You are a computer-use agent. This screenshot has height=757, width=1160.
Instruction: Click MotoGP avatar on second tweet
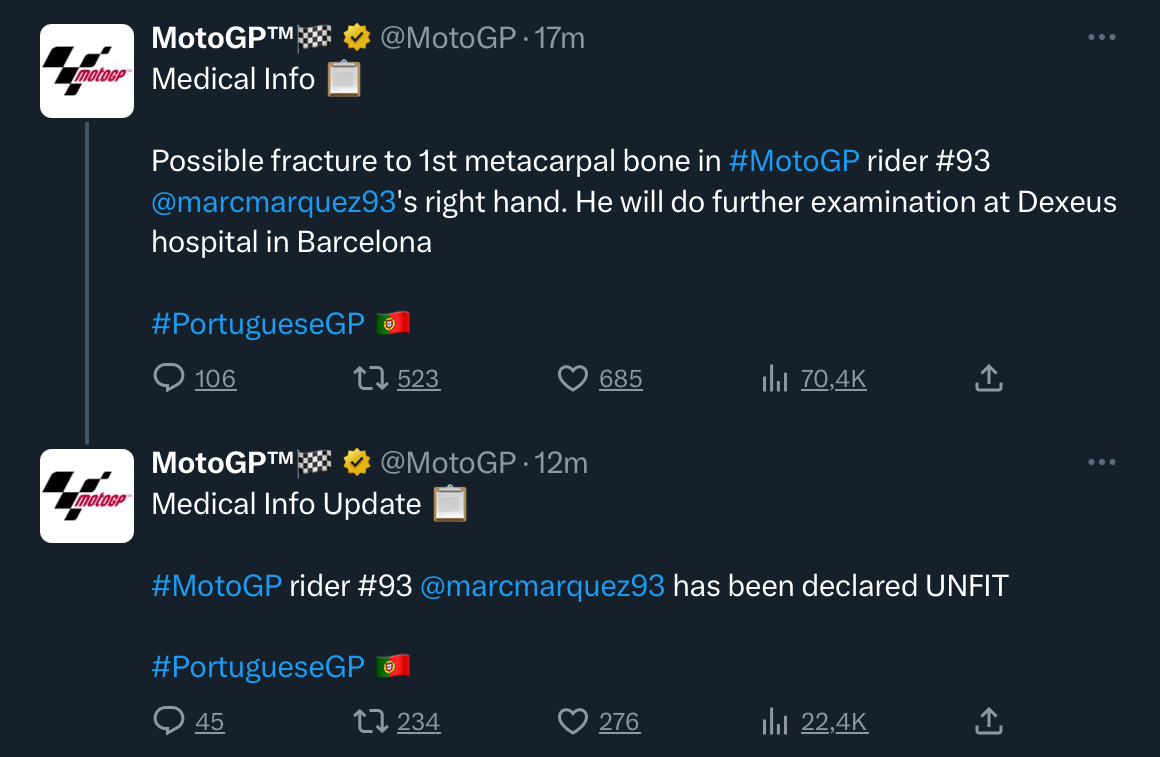pyautogui.click(x=87, y=495)
